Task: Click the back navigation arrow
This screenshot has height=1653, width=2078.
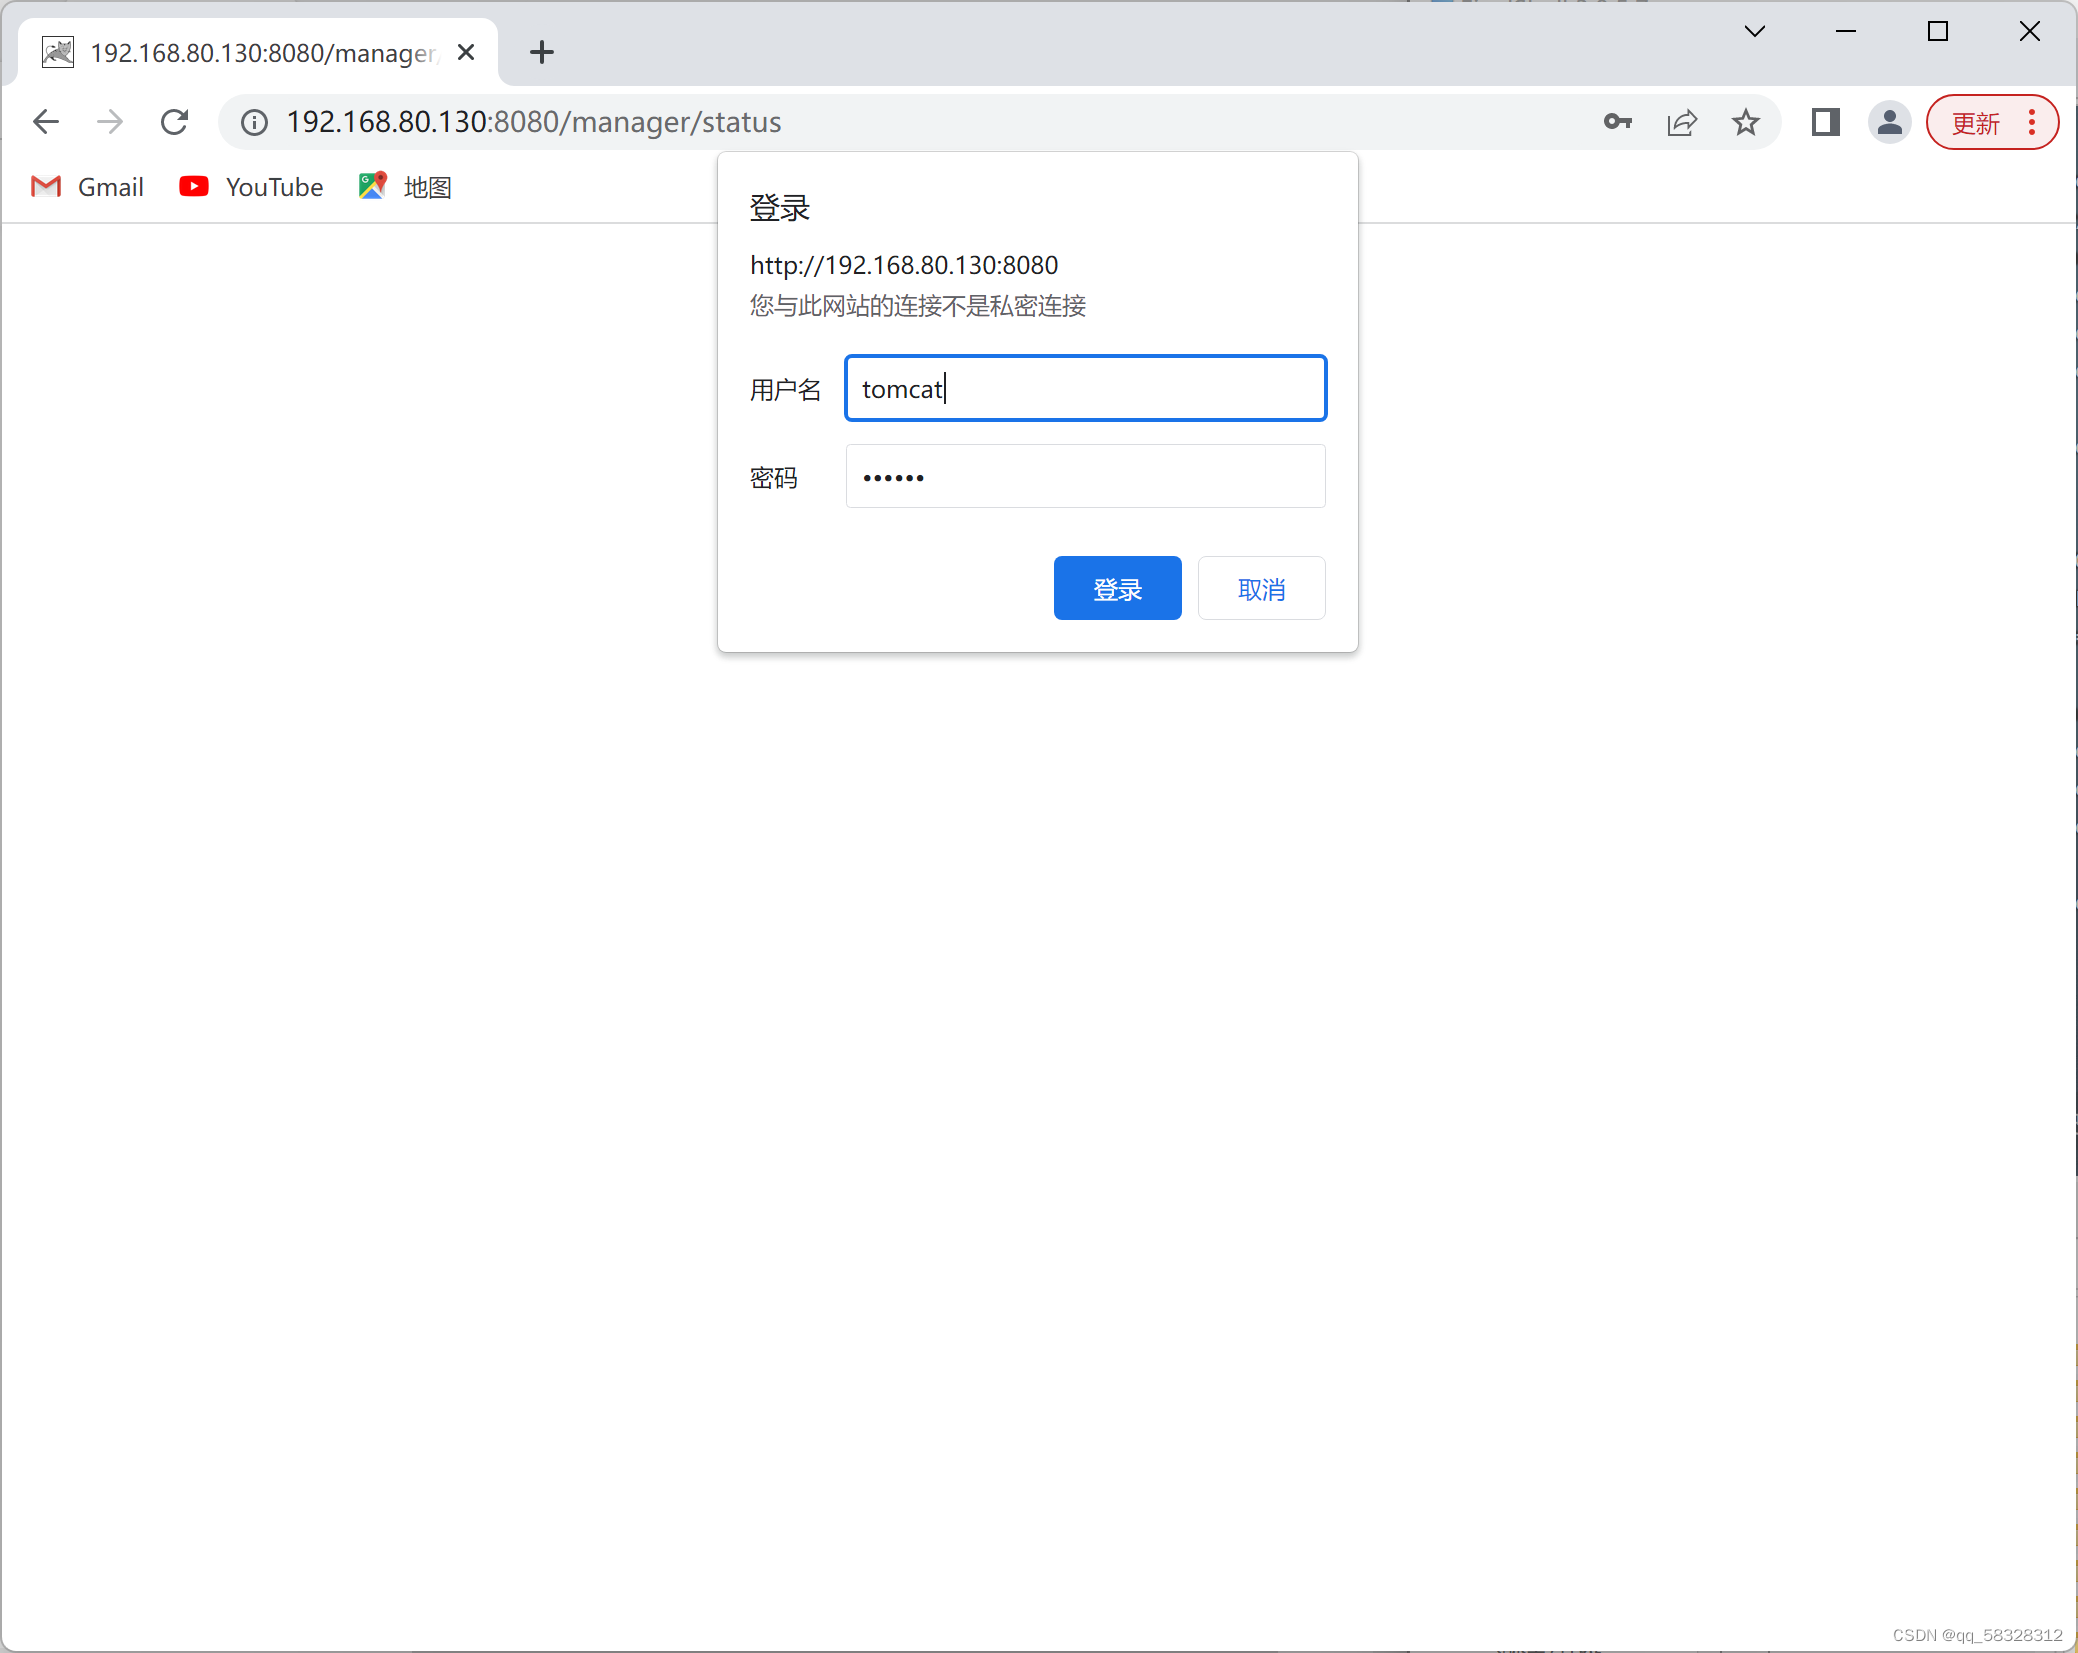Action: pos(46,122)
